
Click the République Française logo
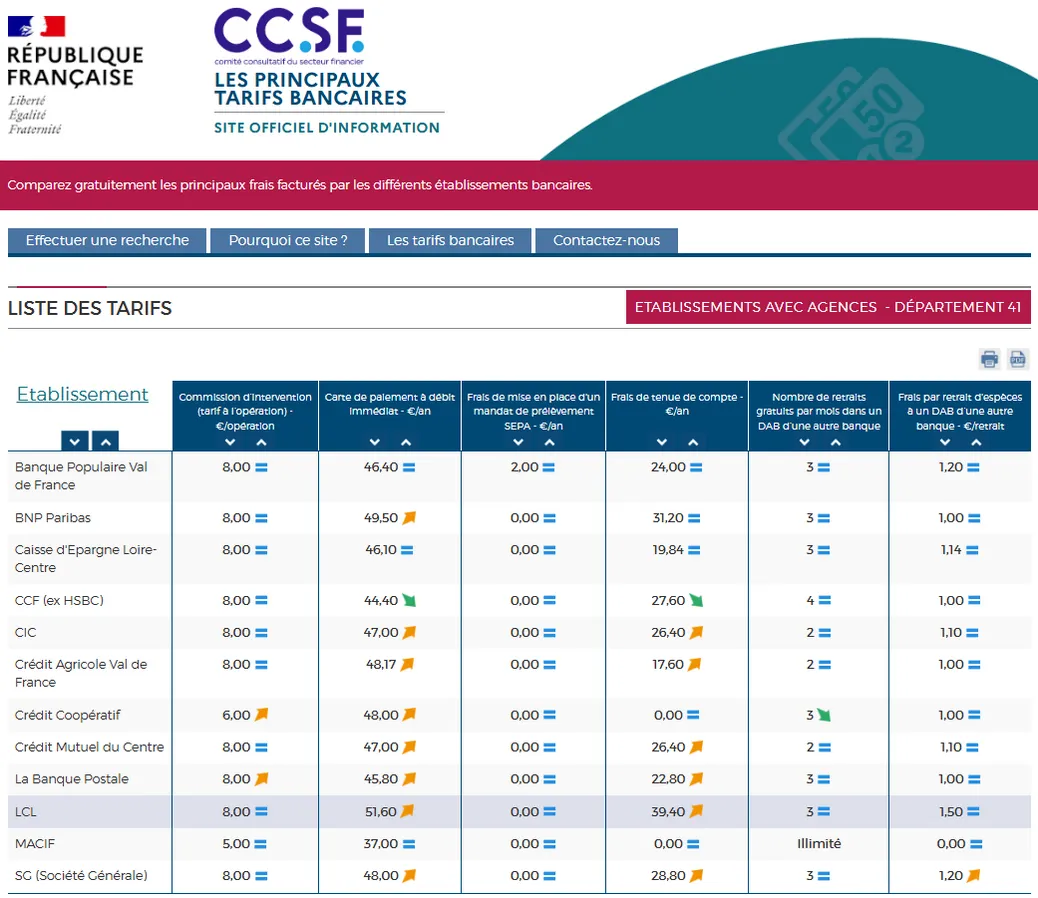75,75
